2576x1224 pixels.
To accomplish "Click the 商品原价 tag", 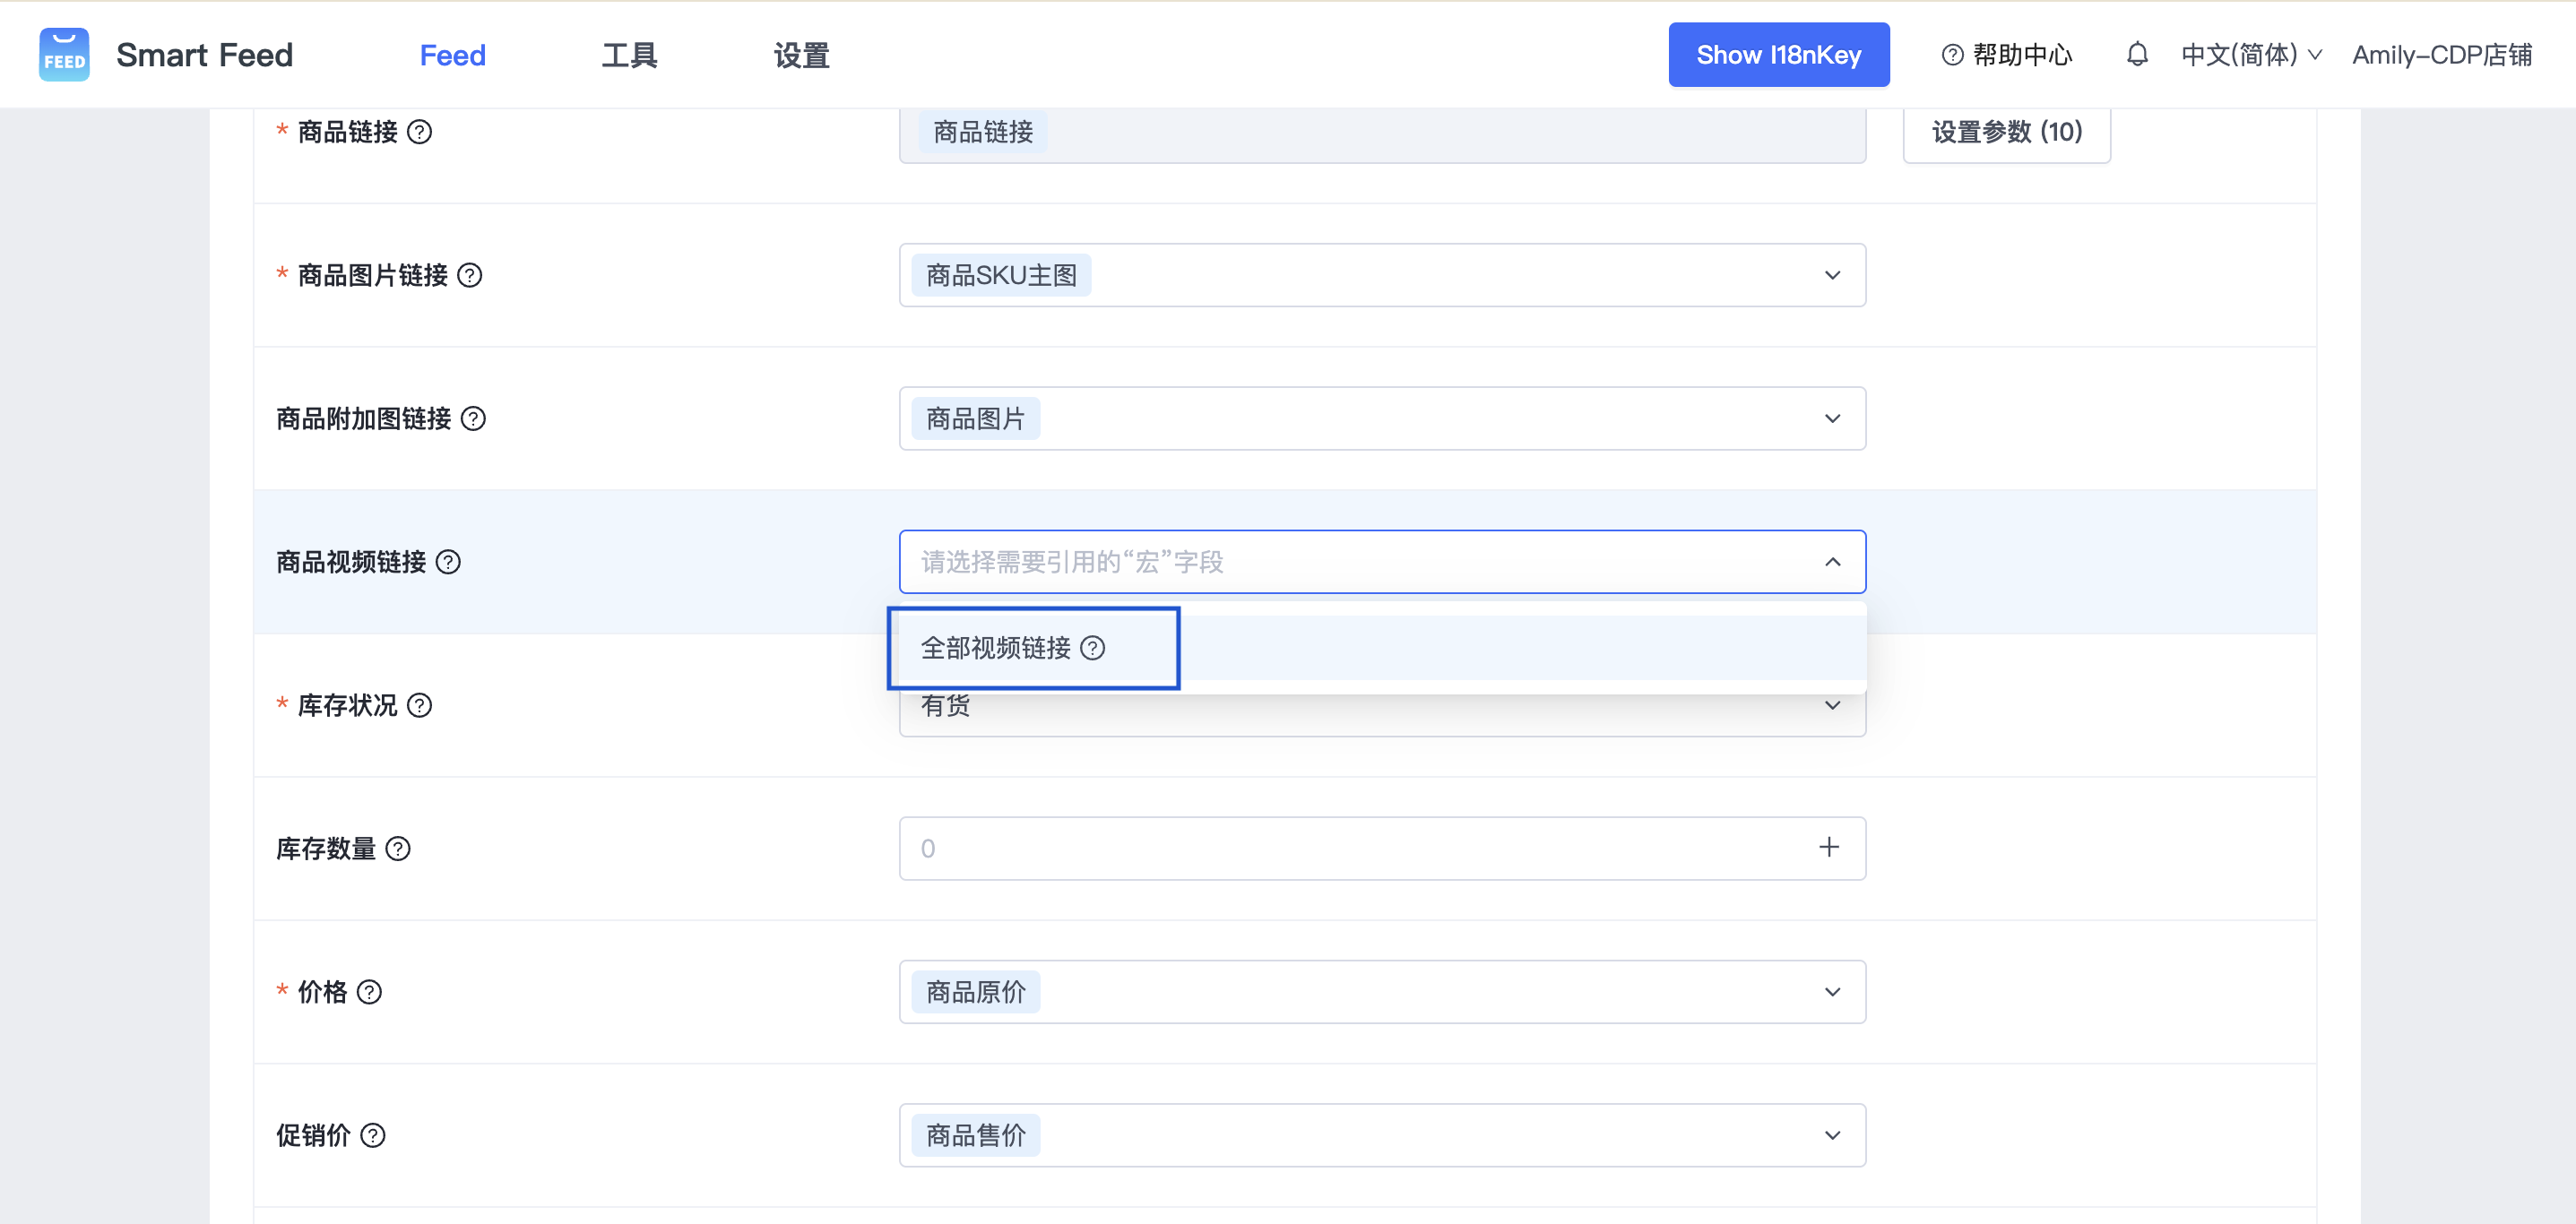I will point(976,992).
